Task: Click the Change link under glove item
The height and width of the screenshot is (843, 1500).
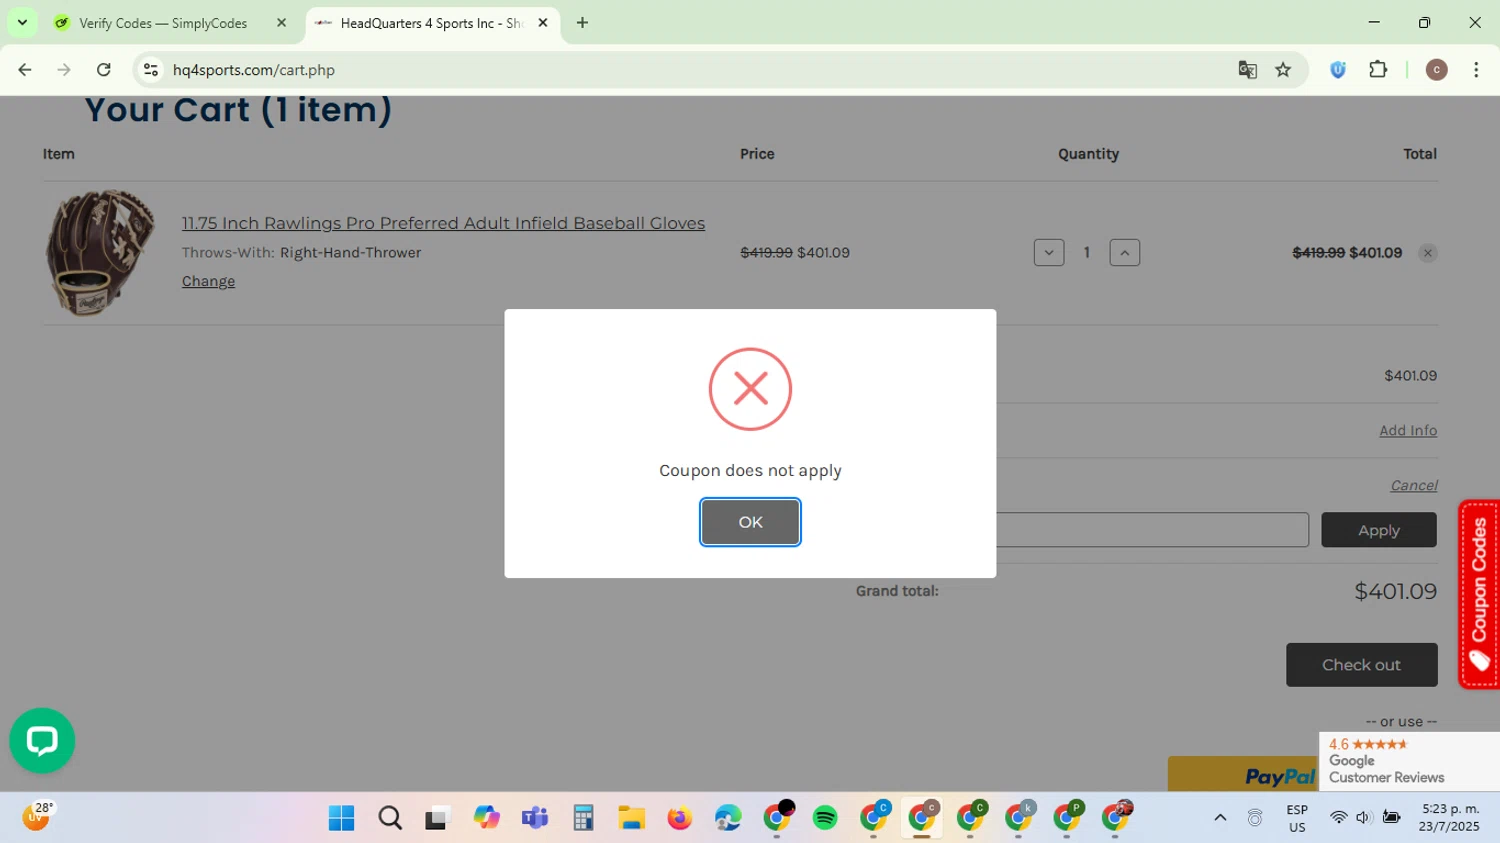Action: [x=208, y=281]
